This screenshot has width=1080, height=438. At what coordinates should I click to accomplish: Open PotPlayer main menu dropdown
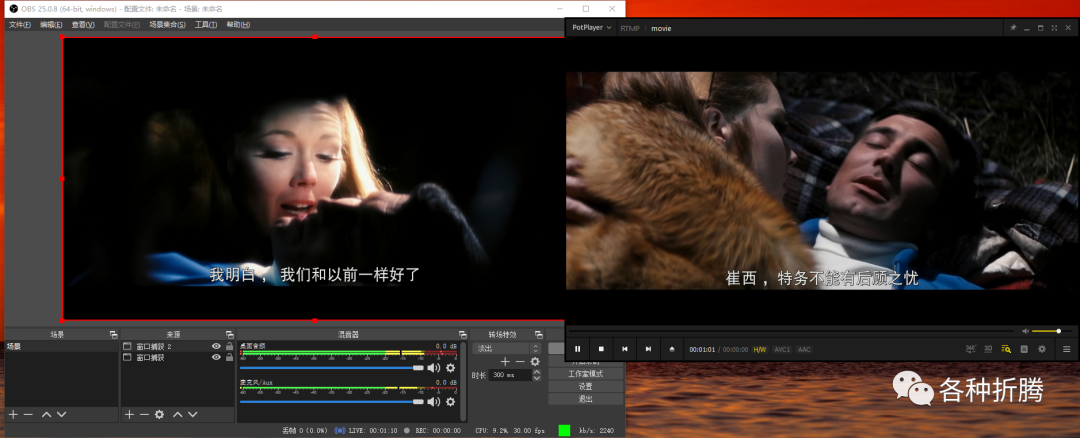tap(592, 28)
